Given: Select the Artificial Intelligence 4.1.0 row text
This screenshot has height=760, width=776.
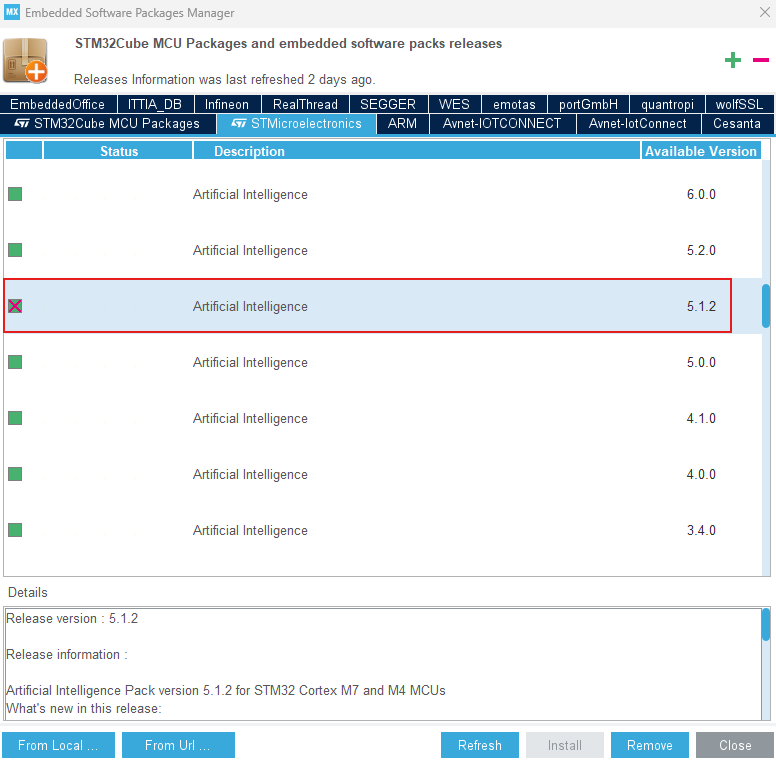Looking at the screenshot, I should pos(250,418).
